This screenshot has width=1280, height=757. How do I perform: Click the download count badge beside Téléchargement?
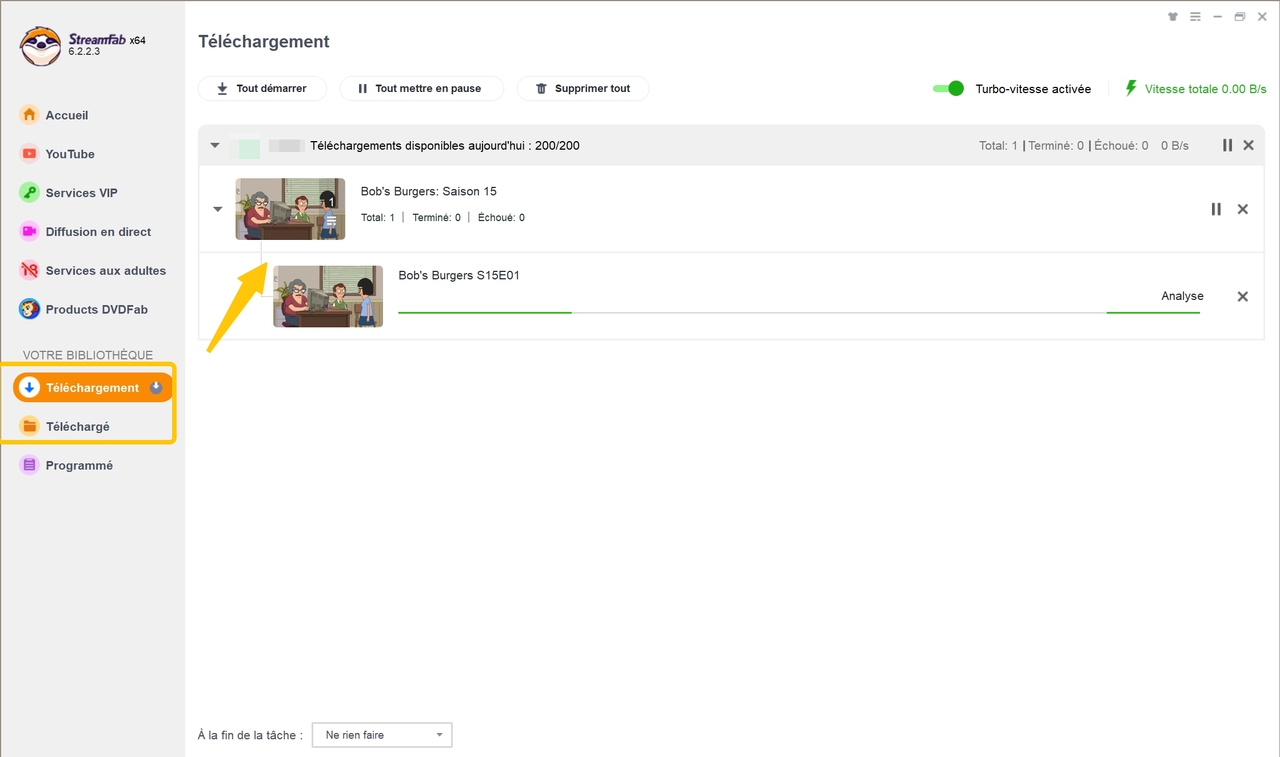(156, 388)
